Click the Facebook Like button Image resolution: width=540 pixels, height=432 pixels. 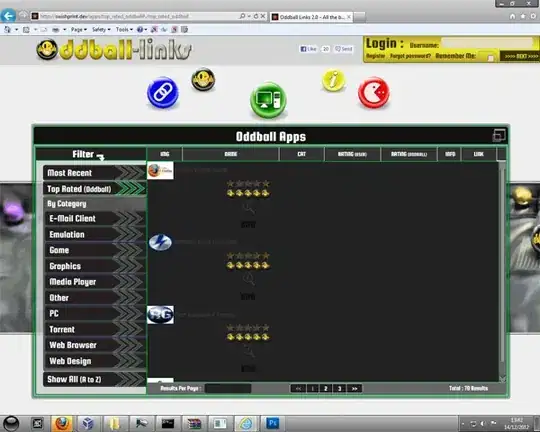(308, 49)
